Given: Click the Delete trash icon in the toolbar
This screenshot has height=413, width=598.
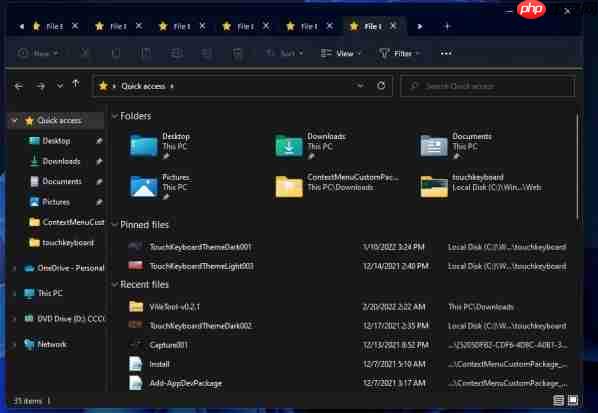Looking at the screenshot, I should coord(237,53).
